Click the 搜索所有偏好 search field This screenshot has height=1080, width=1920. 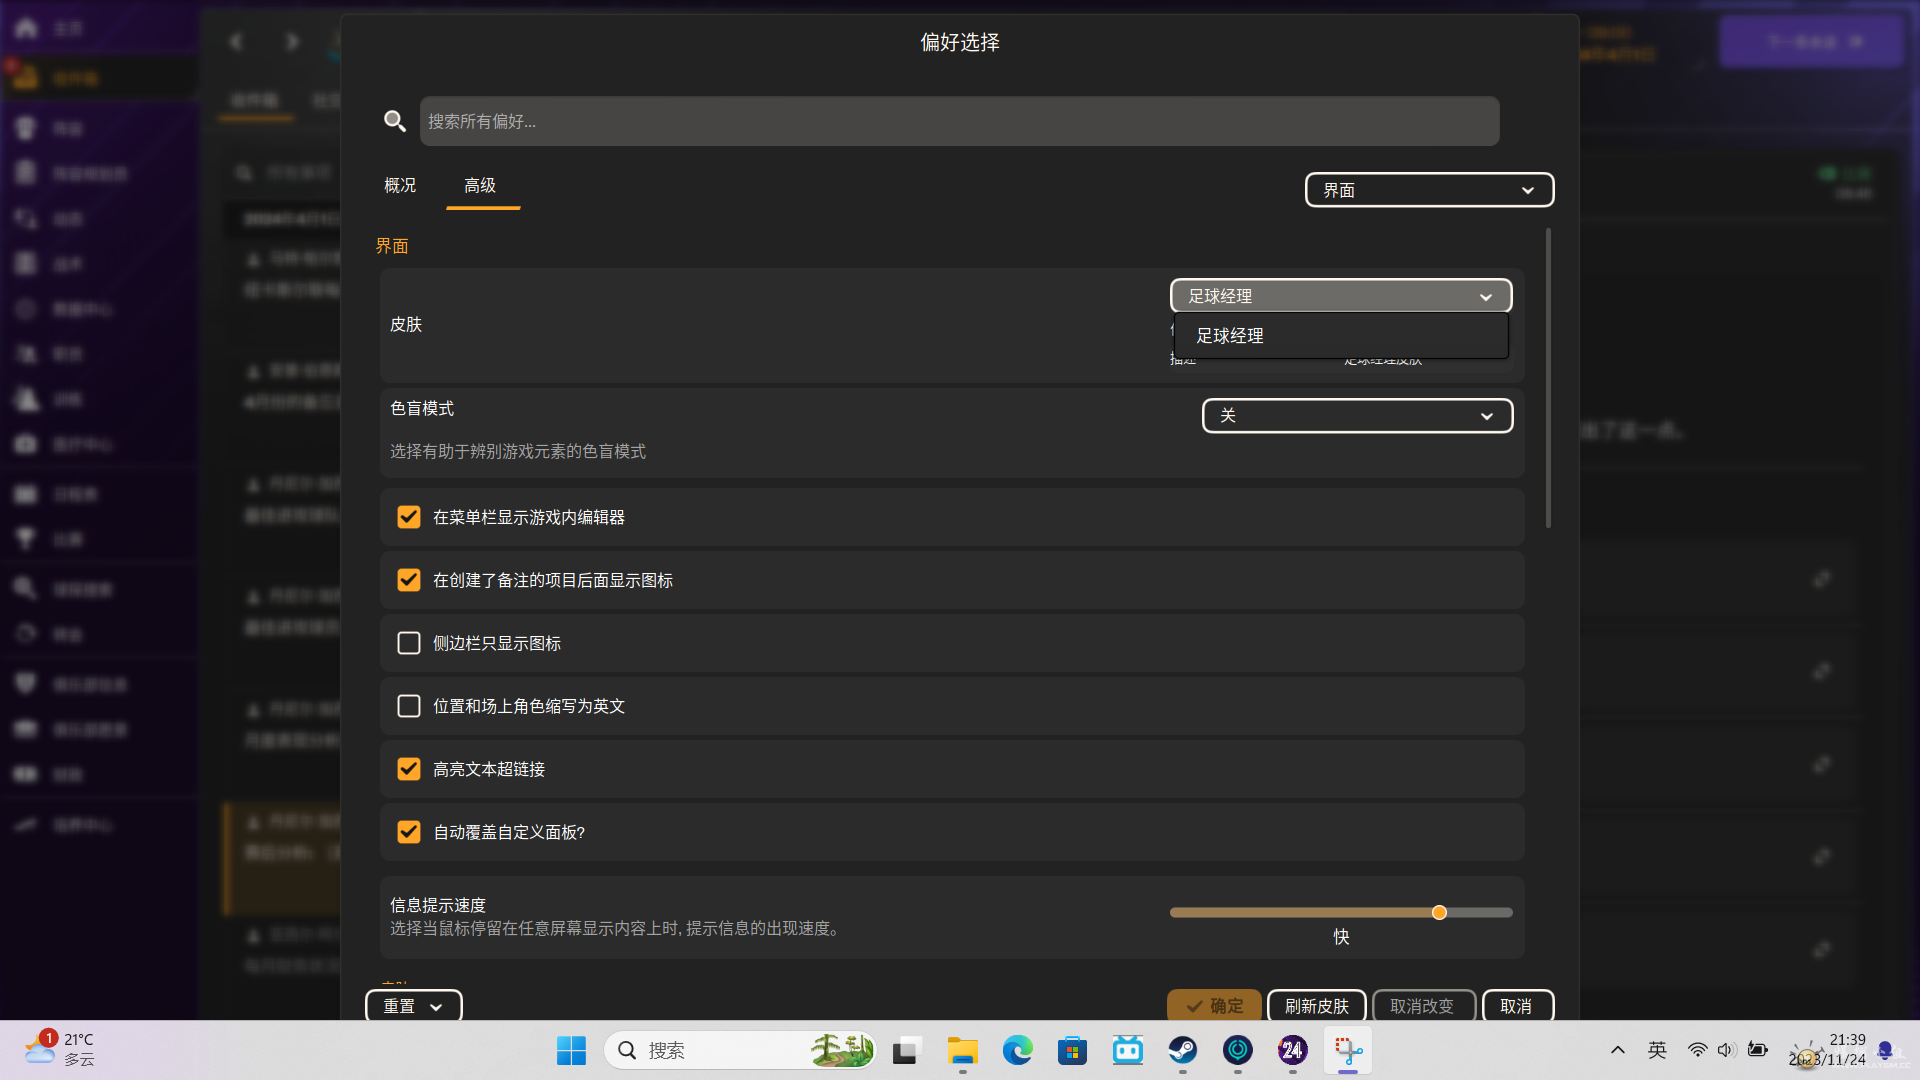959,121
